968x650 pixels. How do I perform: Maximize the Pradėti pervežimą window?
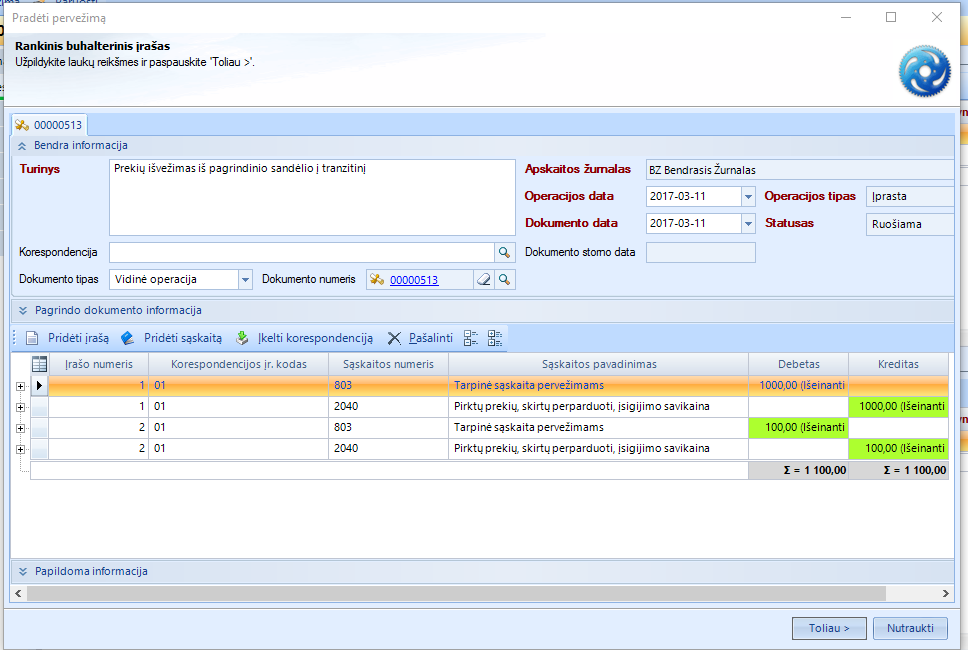click(x=891, y=17)
